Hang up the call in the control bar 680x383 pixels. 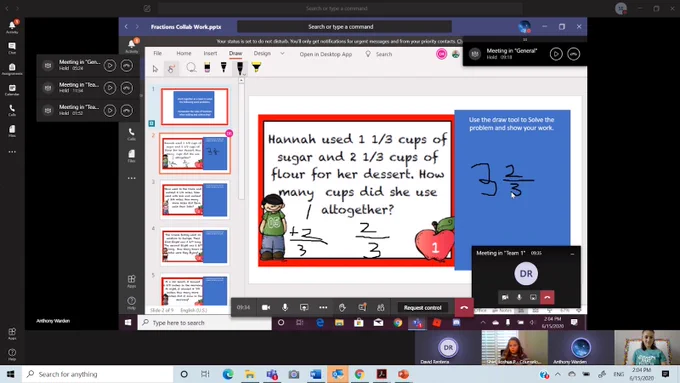tap(464, 308)
